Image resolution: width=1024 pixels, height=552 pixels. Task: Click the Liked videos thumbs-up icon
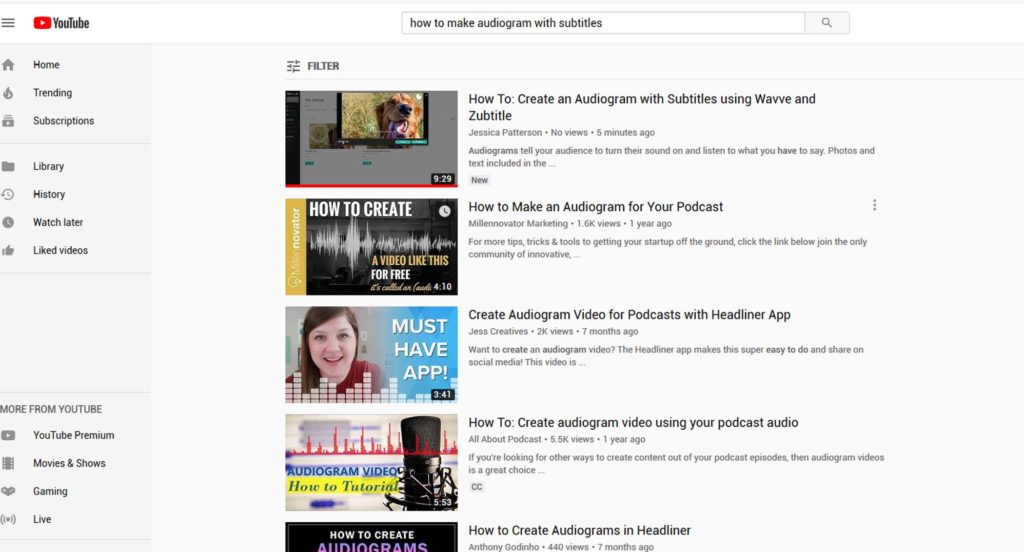tap(8, 250)
